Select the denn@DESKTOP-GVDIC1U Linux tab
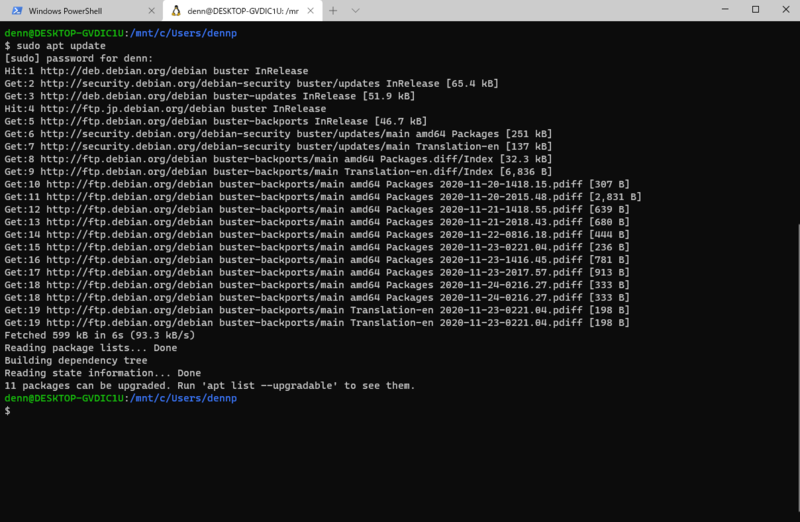This screenshot has height=522, width=800. [x=243, y=11]
